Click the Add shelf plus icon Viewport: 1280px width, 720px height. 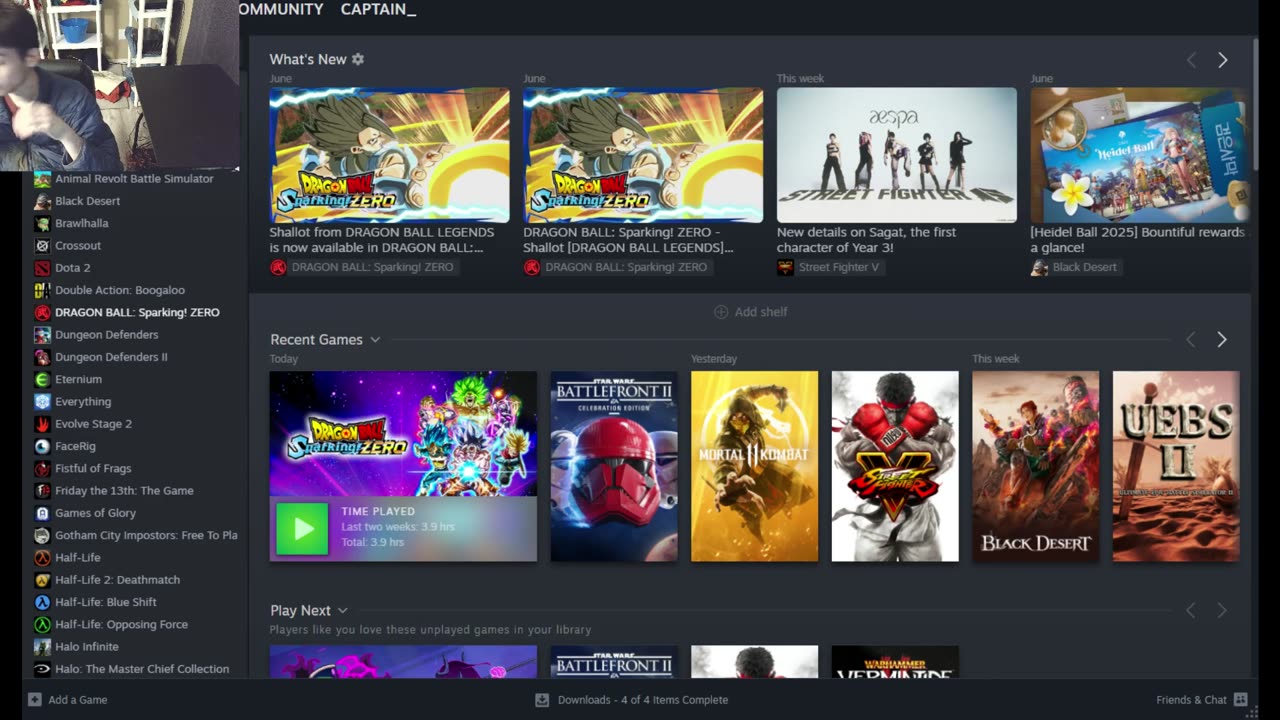tap(721, 312)
